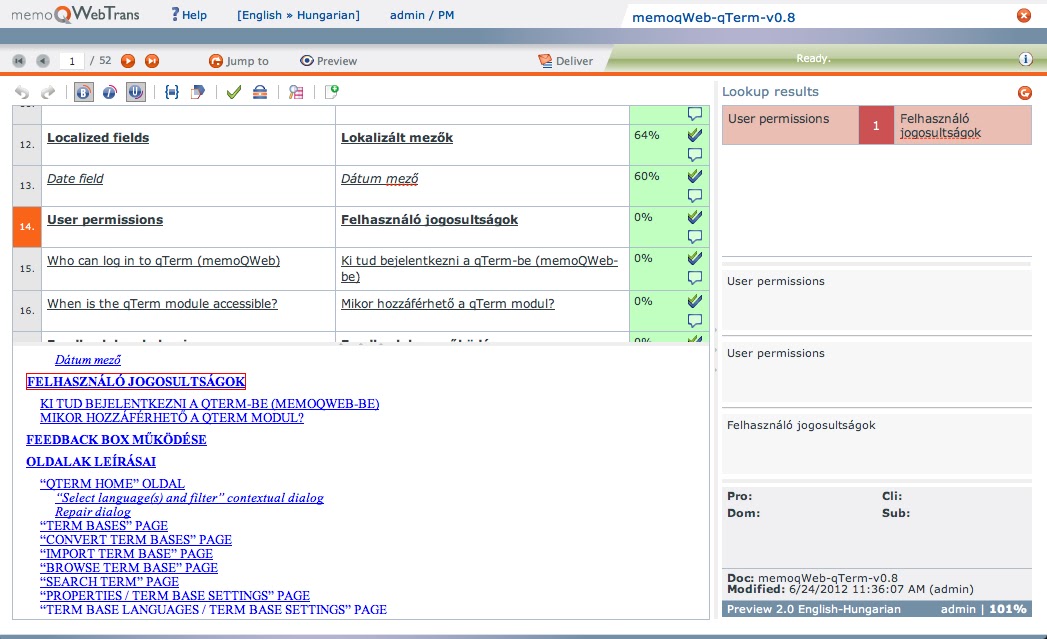Open the "IMPORT TERM BASE" PAGE link
Viewport: 1047px width, 639px height.
click(126, 554)
